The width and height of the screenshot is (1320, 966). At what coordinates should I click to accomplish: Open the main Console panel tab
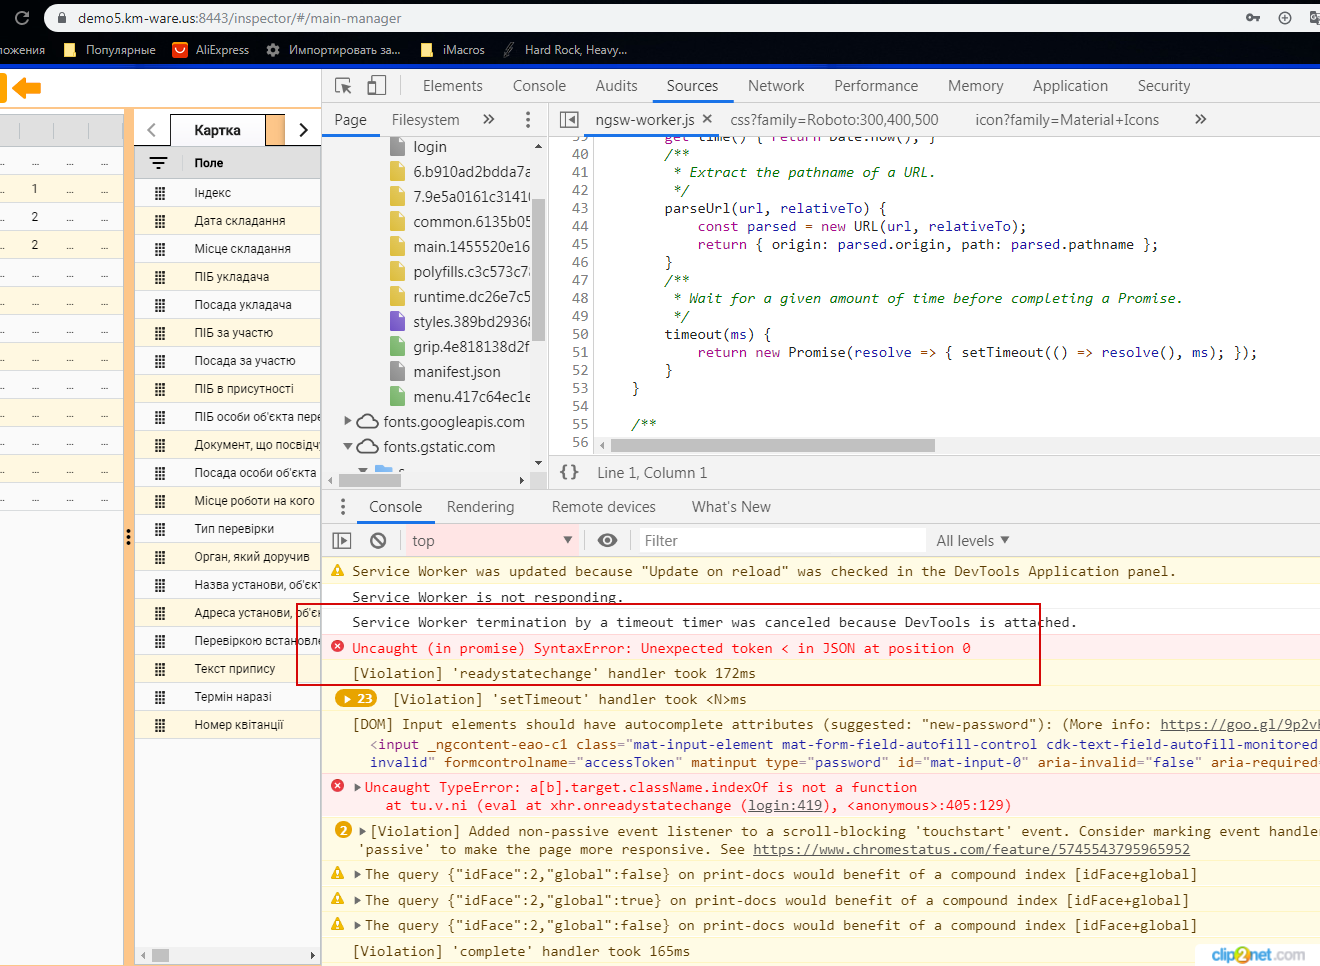coord(539,86)
